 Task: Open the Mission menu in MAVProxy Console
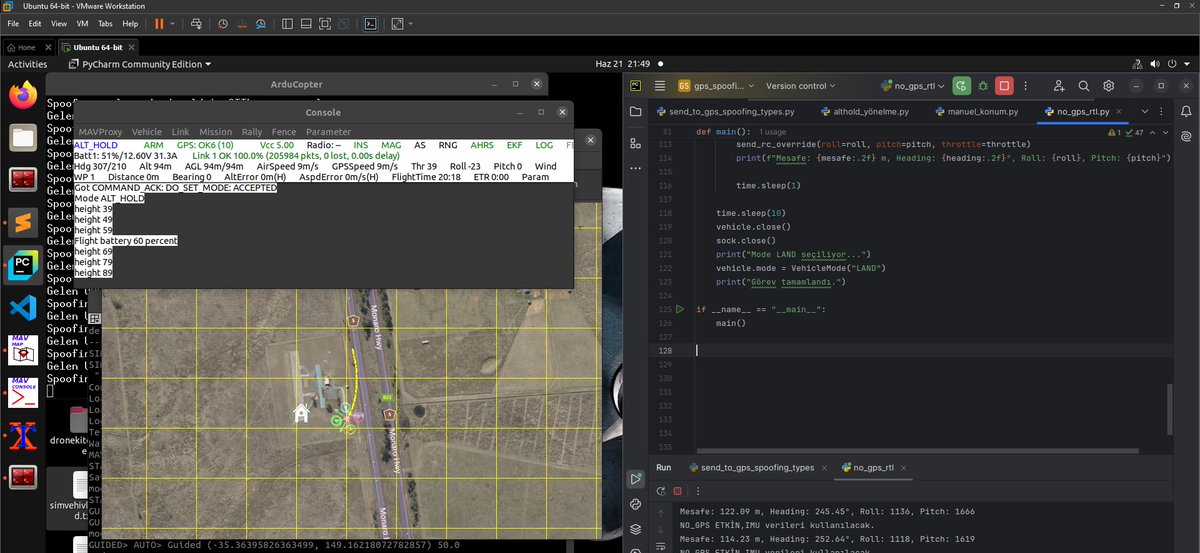pos(215,132)
